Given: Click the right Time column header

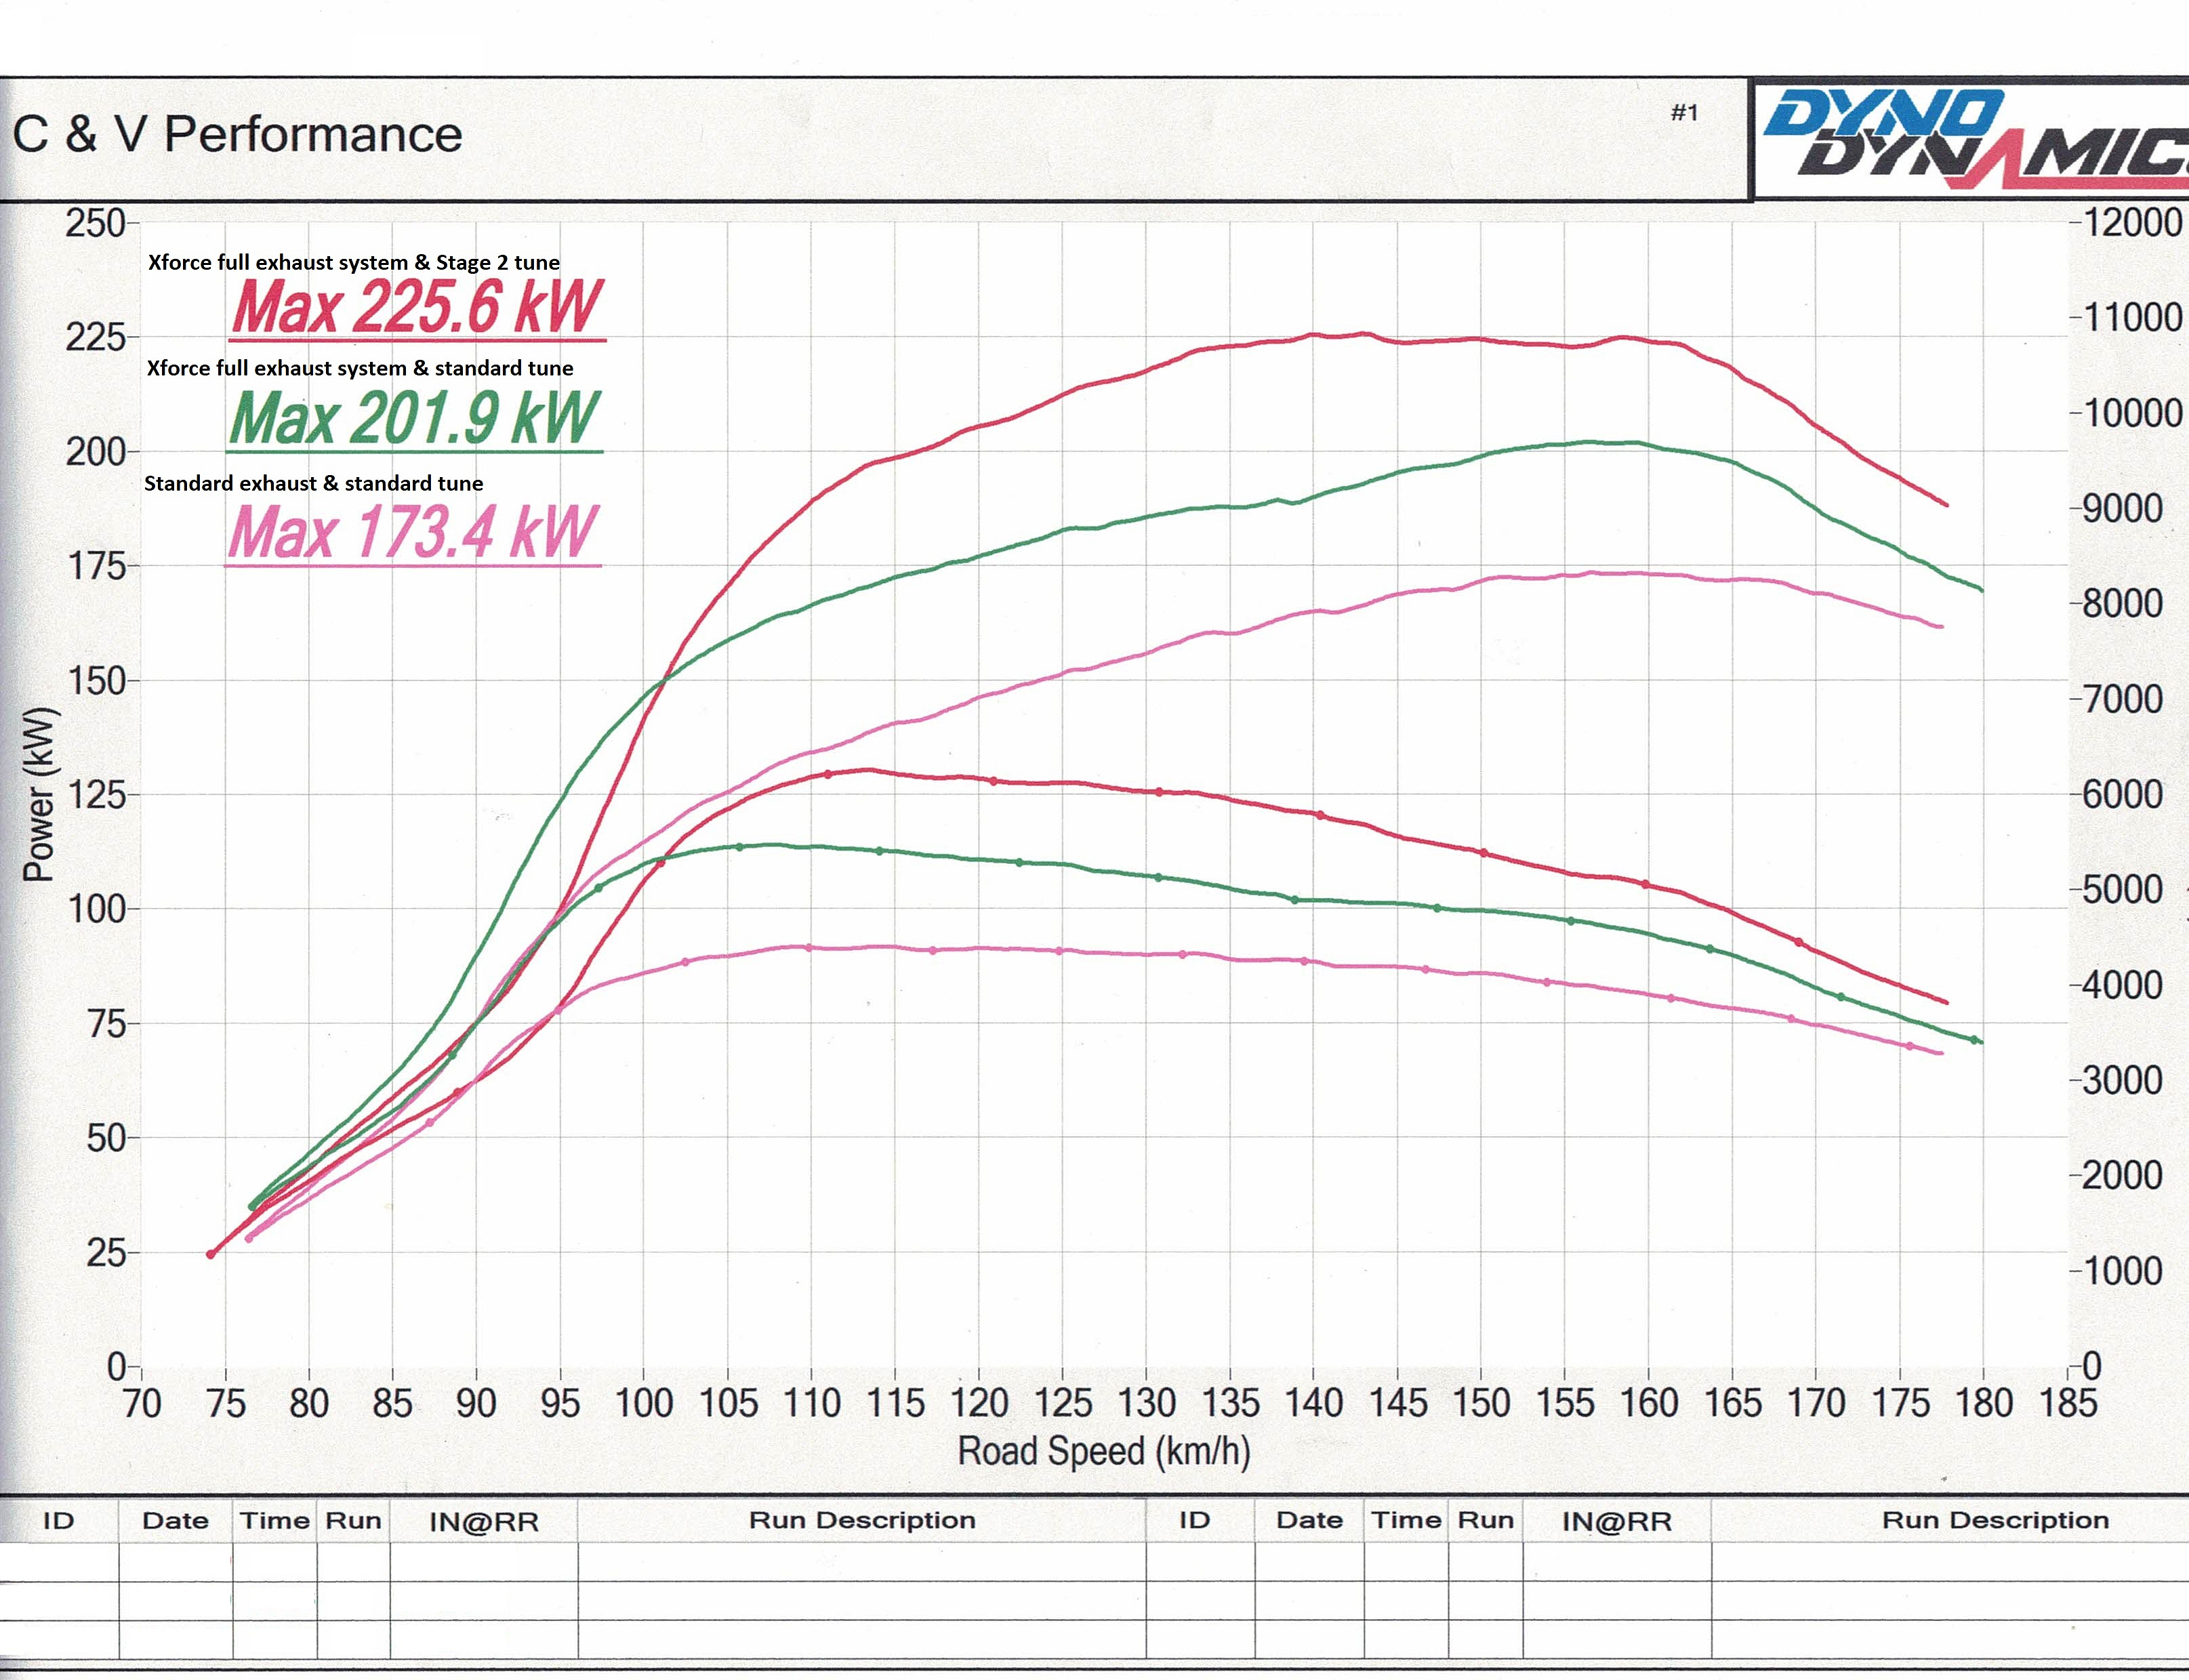Looking at the screenshot, I should (1406, 1520).
